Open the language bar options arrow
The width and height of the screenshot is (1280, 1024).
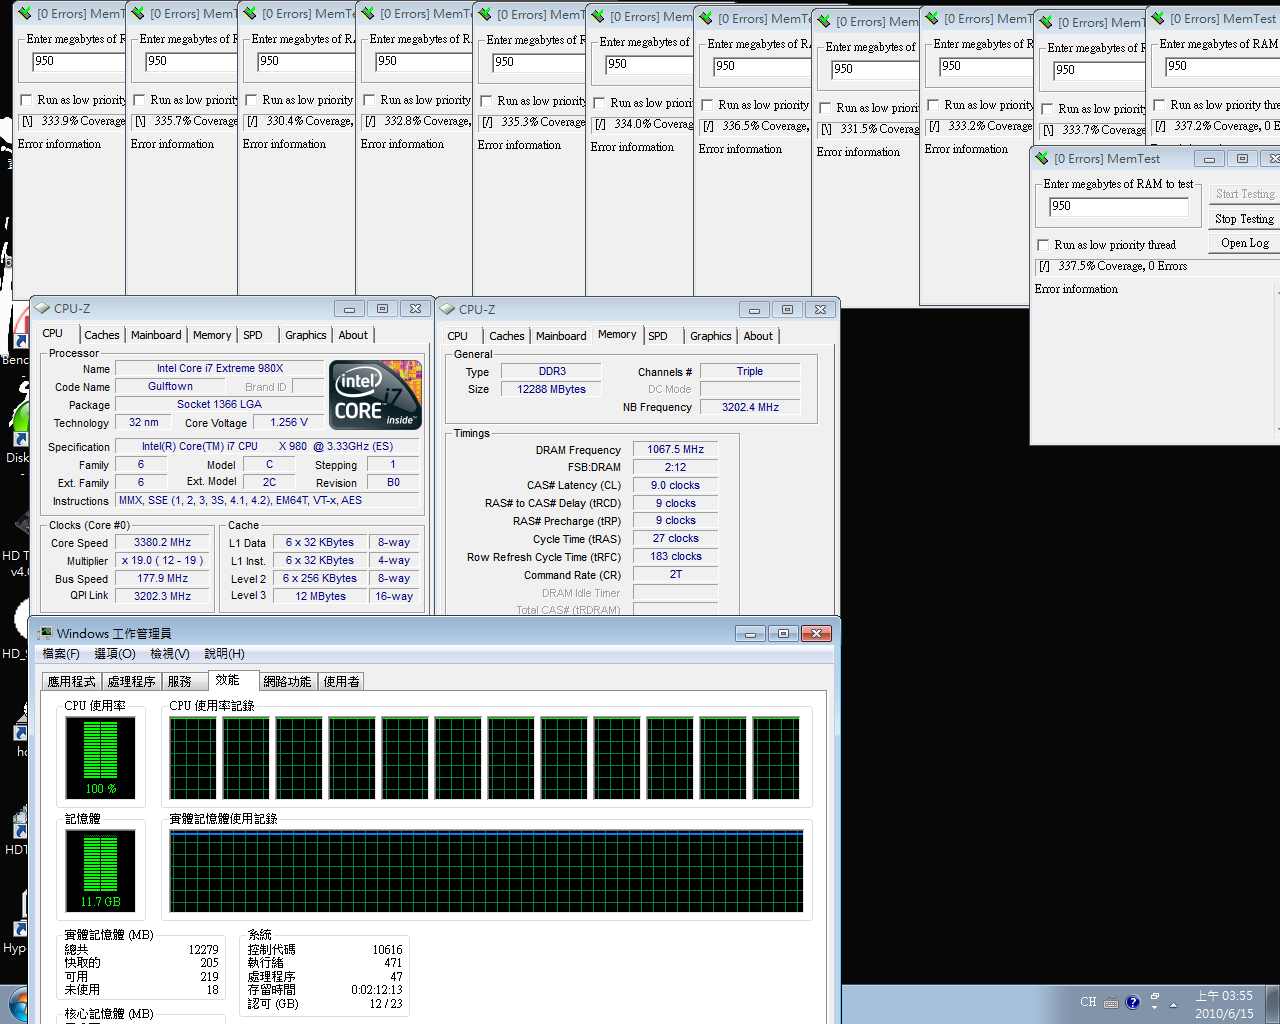pos(1155,1008)
